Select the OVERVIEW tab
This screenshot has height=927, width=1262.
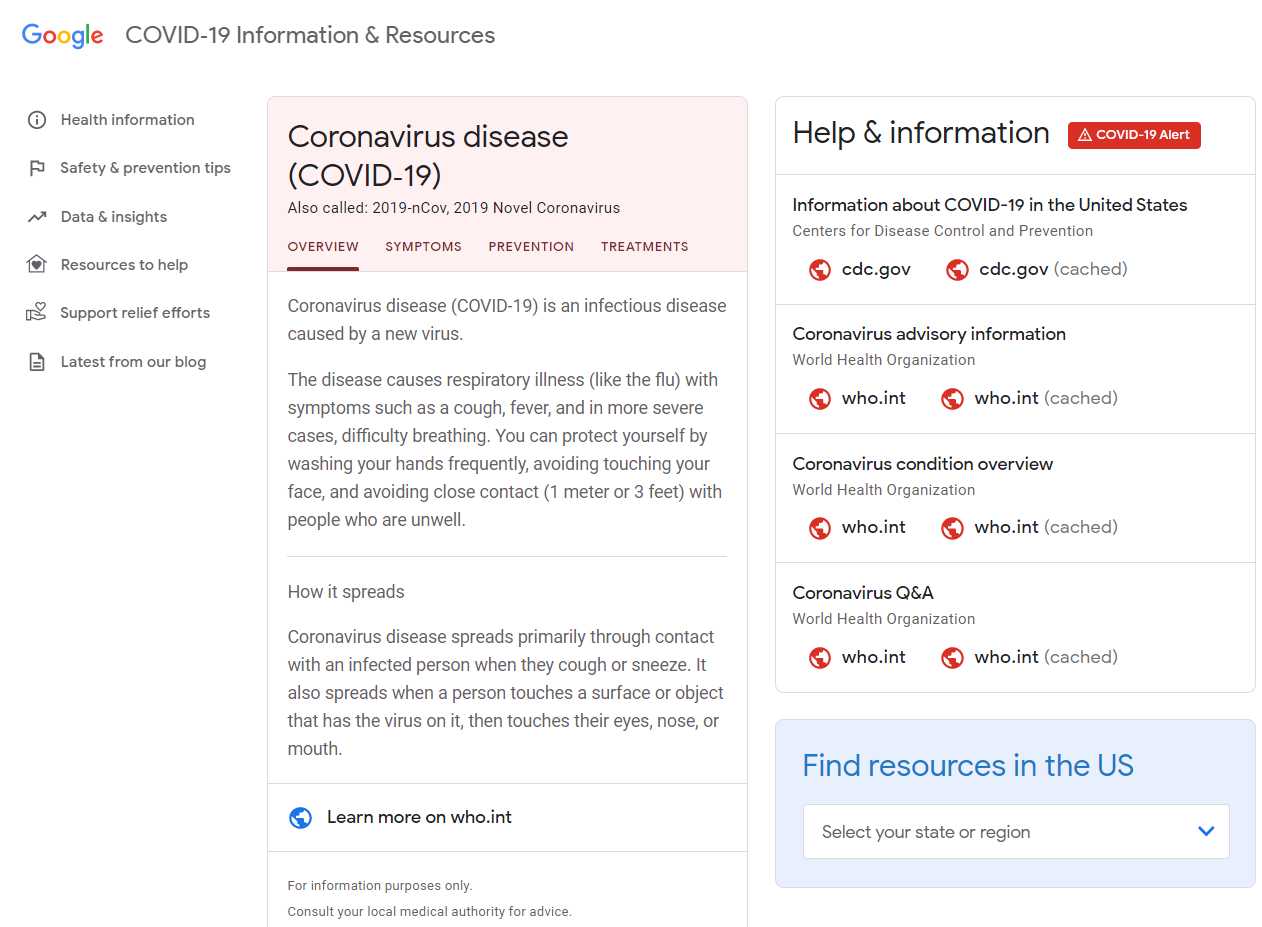click(x=323, y=247)
